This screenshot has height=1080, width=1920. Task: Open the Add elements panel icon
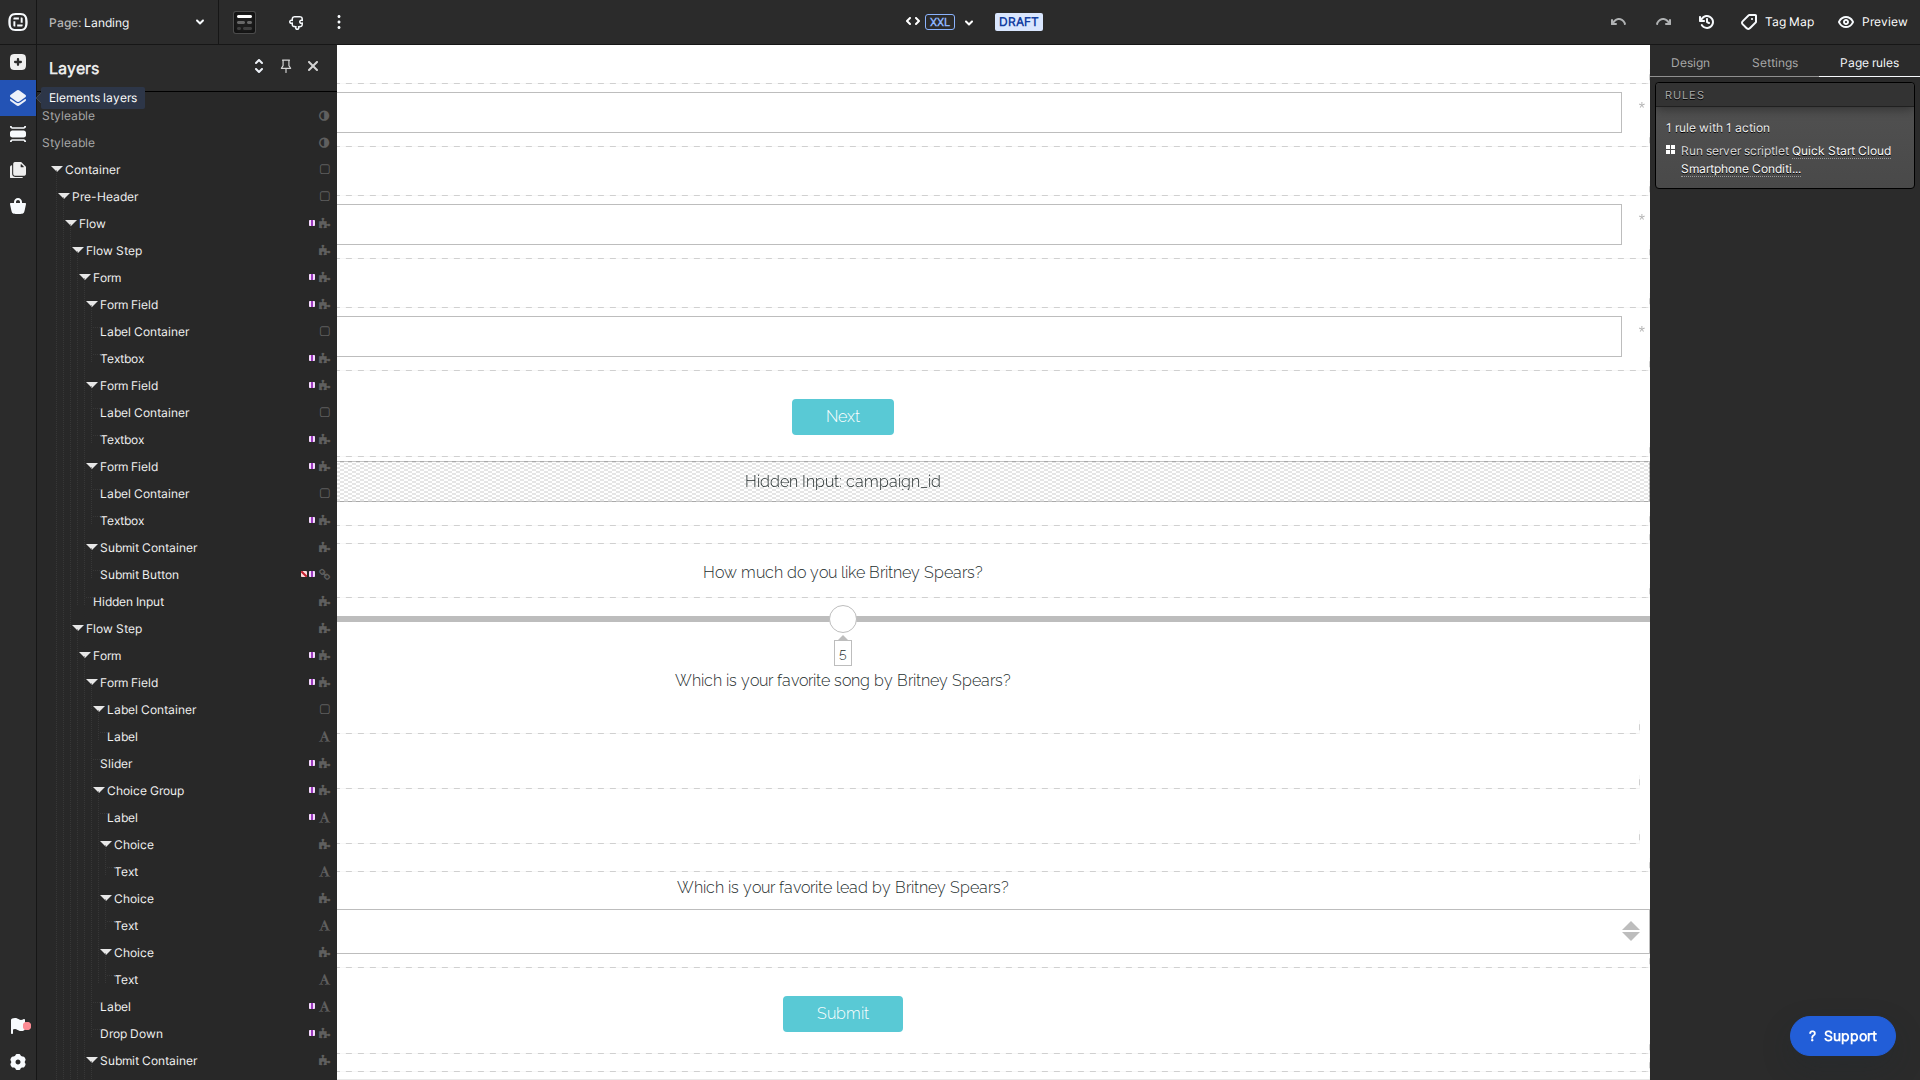[18, 62]
